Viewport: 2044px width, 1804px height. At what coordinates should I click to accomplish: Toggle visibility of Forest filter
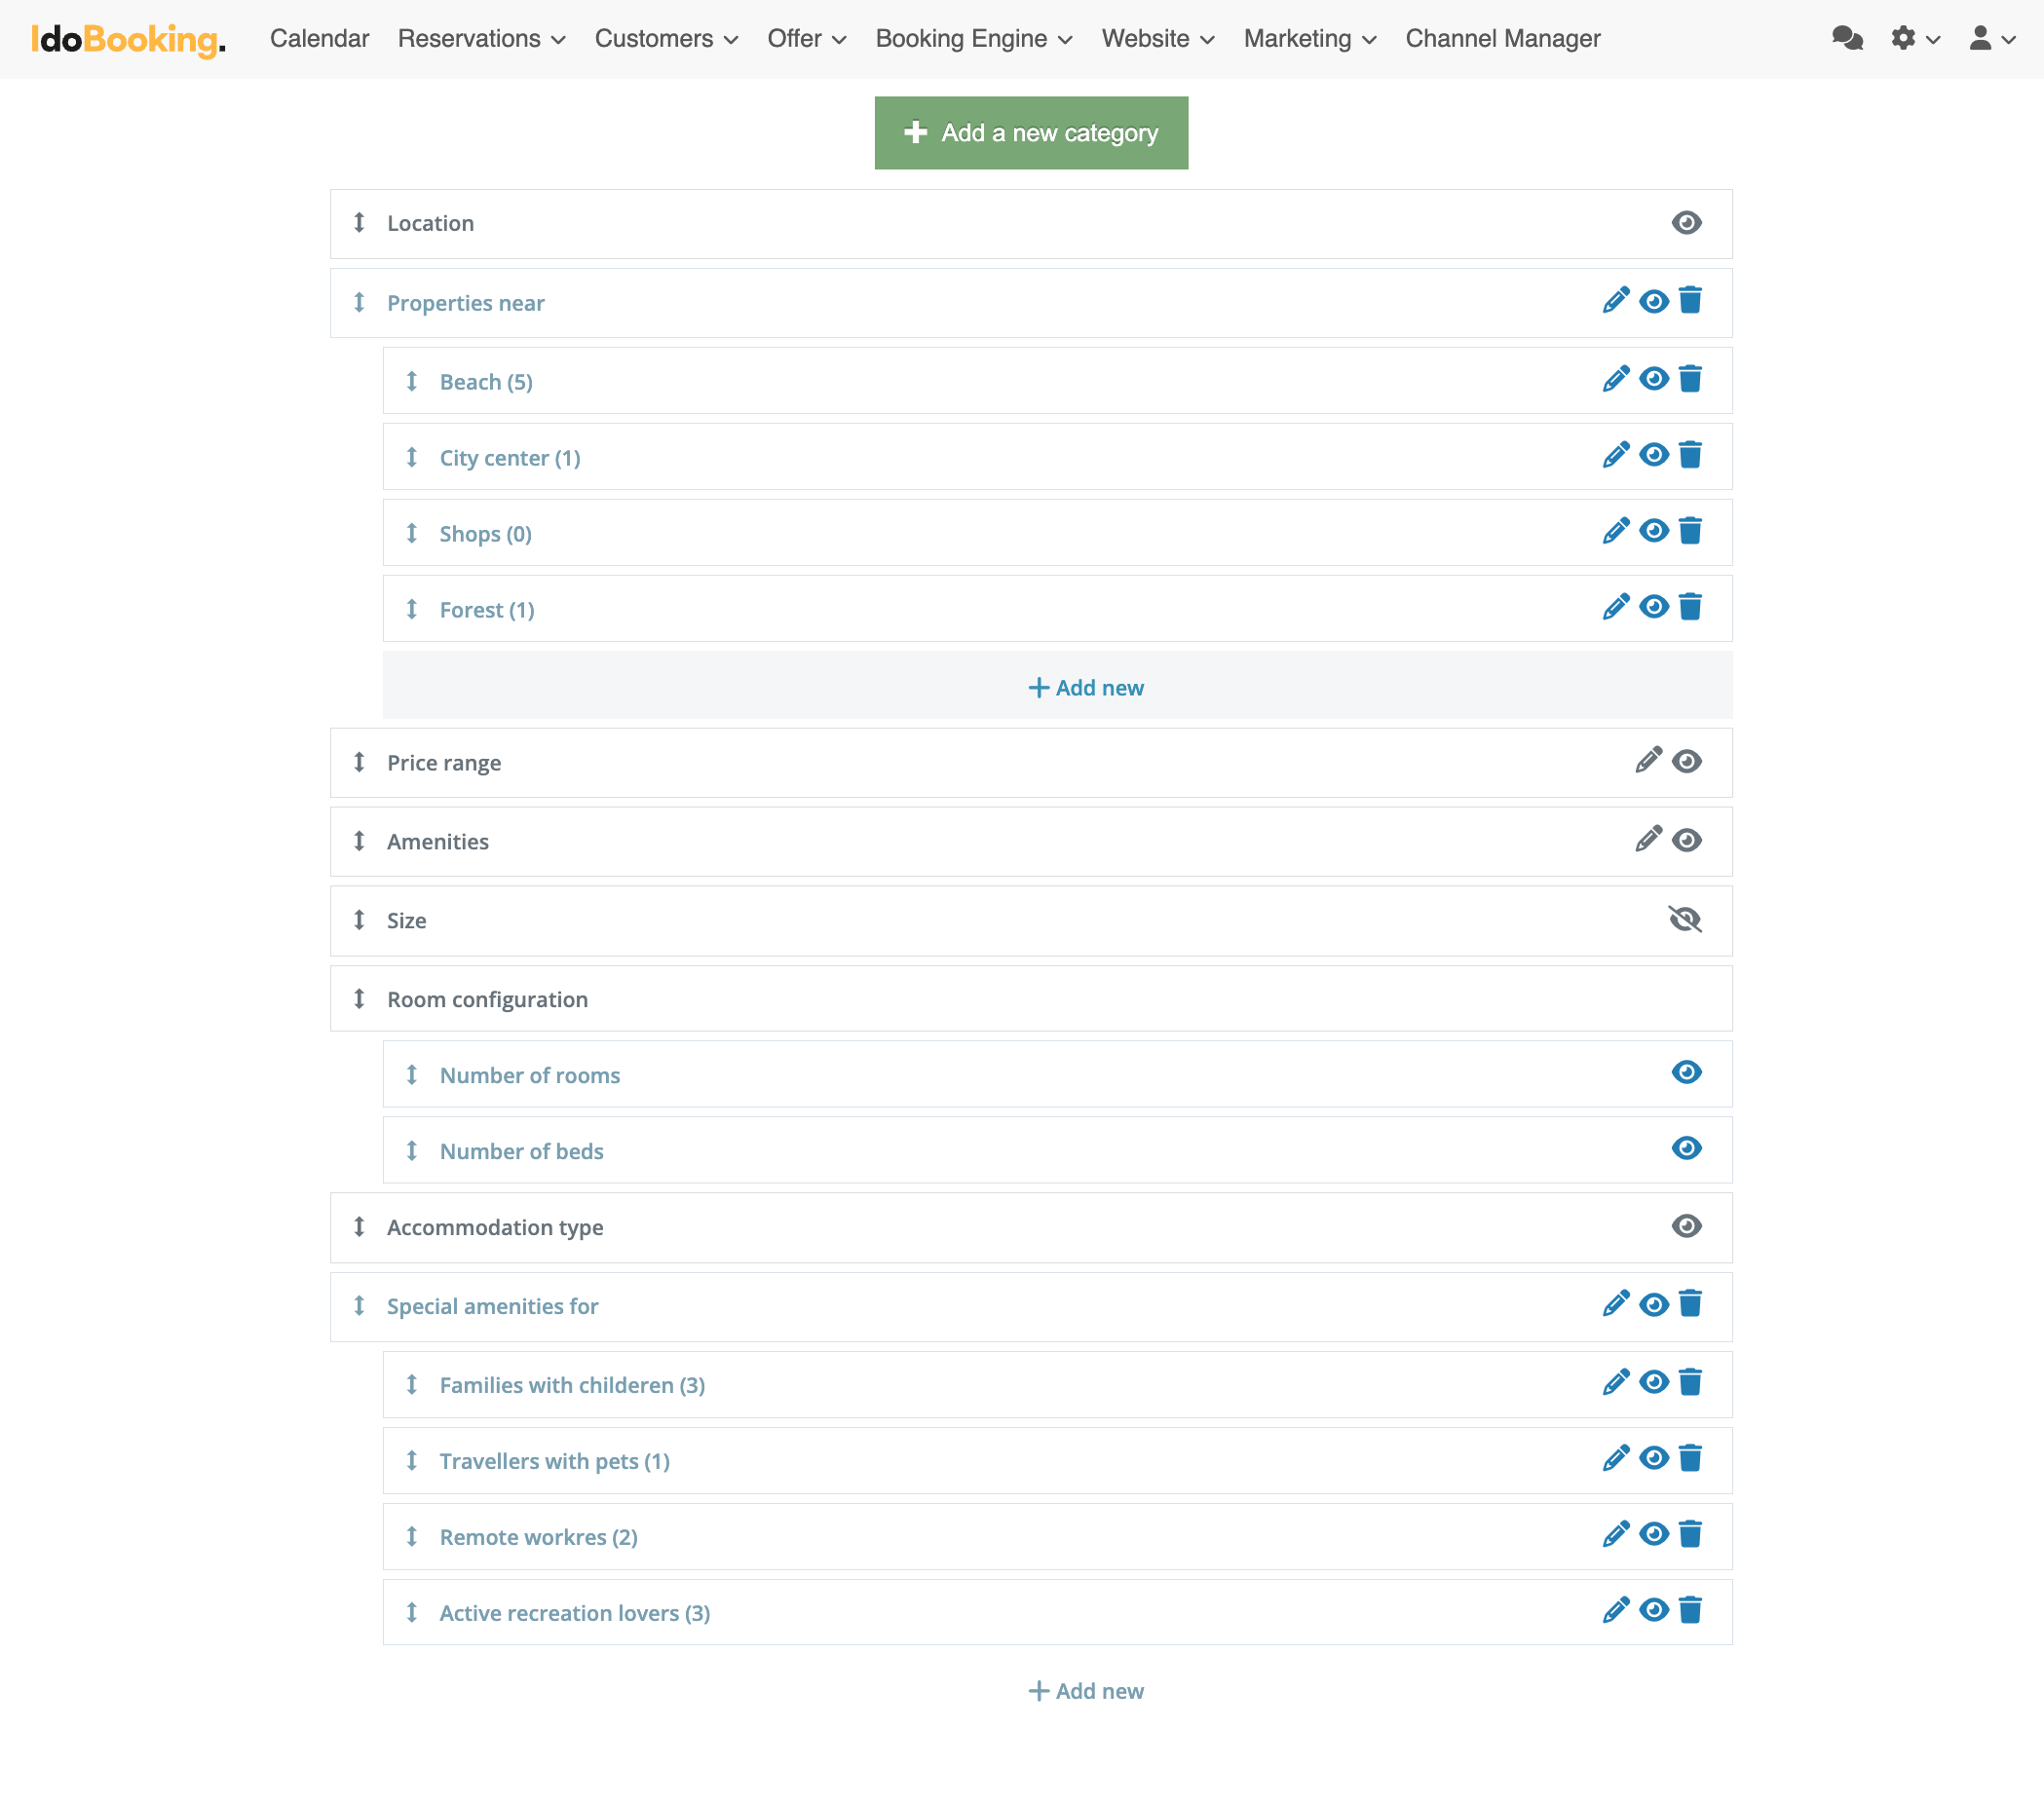tap(1653, 608)
